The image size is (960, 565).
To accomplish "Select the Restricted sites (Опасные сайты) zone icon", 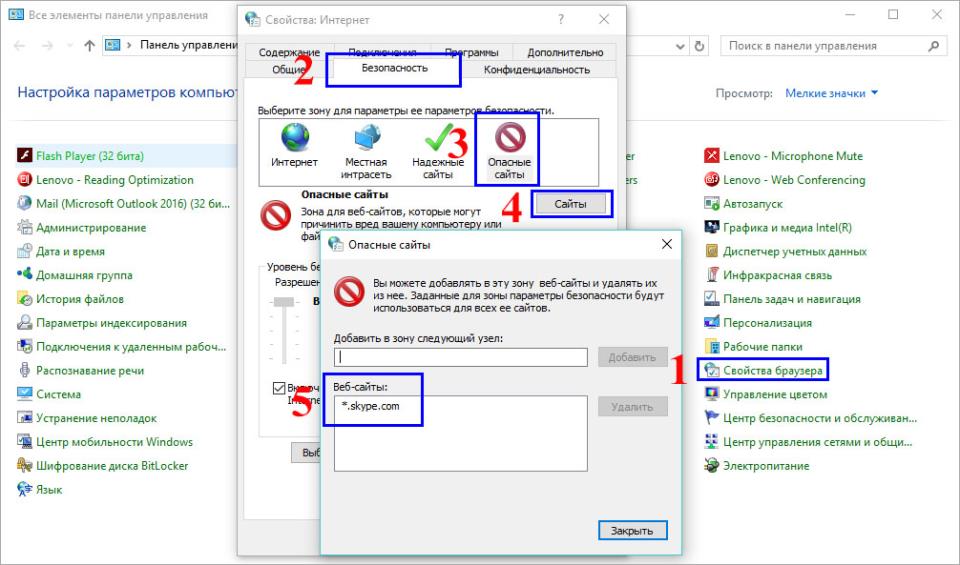I will click(508, 138).
